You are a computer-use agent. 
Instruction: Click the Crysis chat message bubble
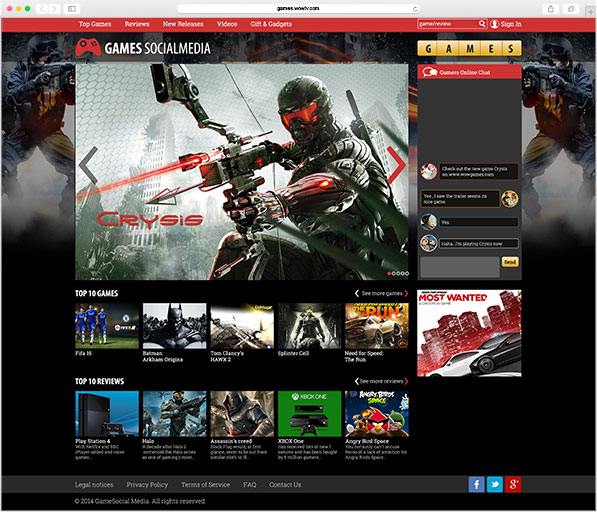[x=479, y=171]
